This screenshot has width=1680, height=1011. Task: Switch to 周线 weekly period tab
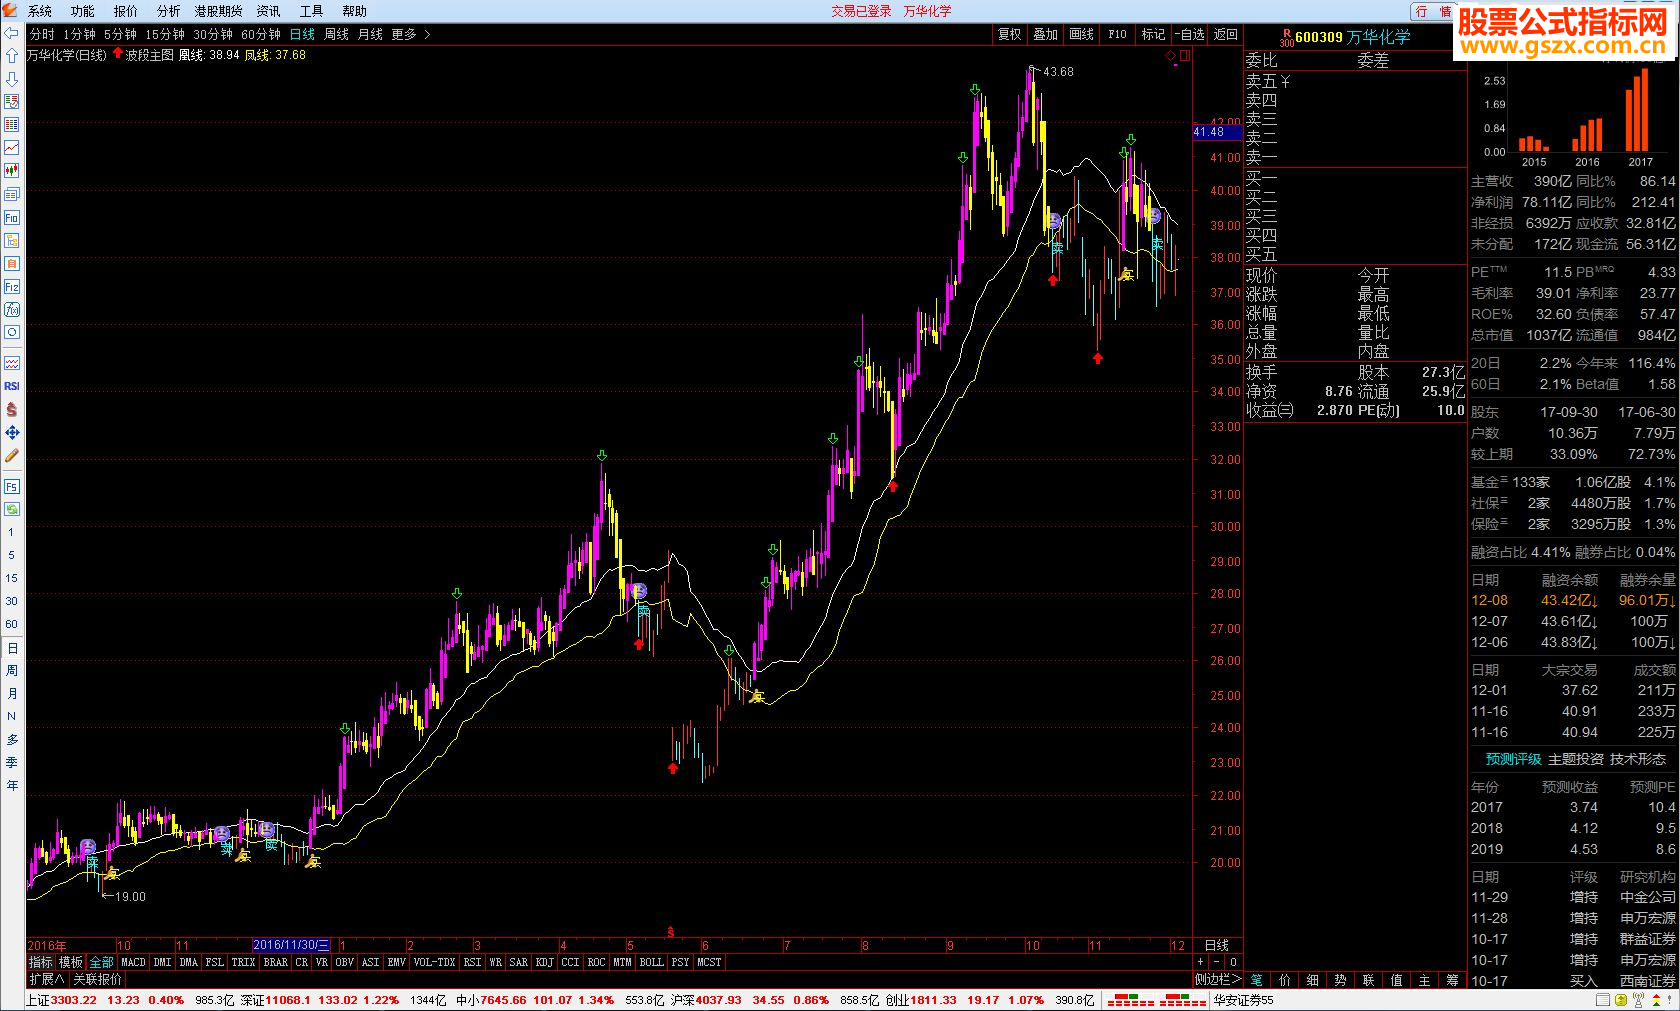coord(336,34)
